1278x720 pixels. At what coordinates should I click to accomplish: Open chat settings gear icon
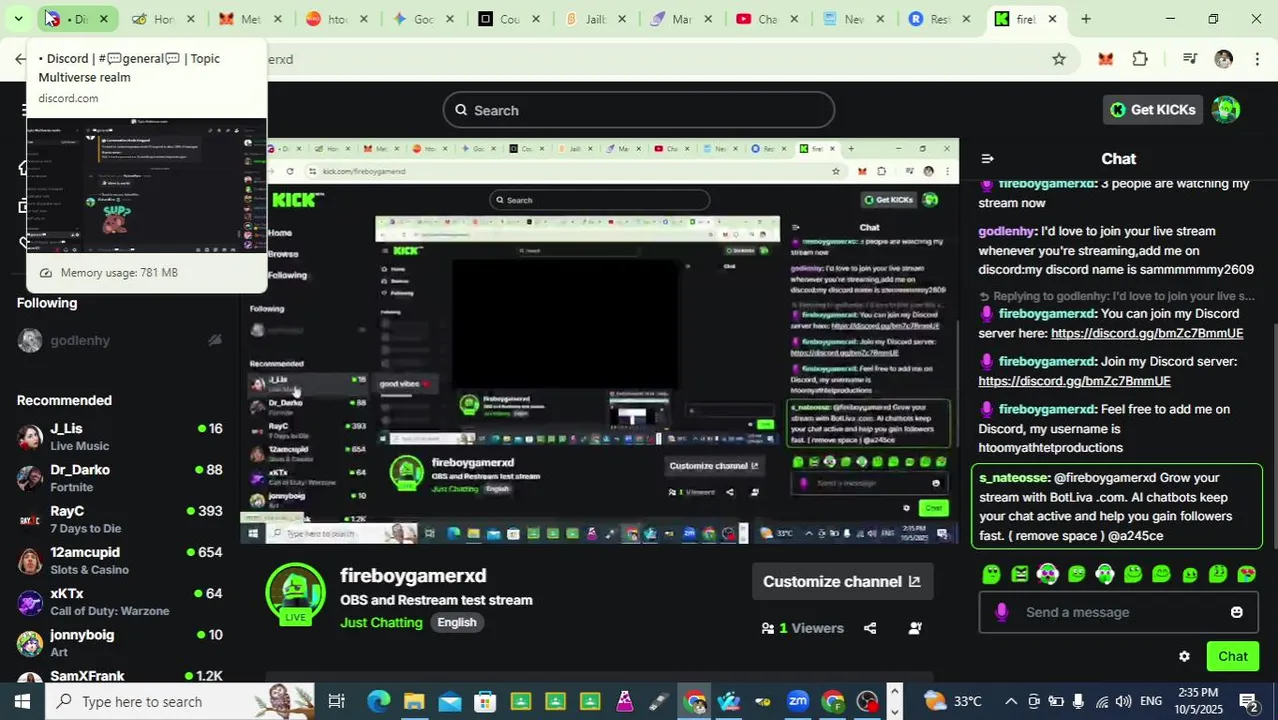point(1184,656)
